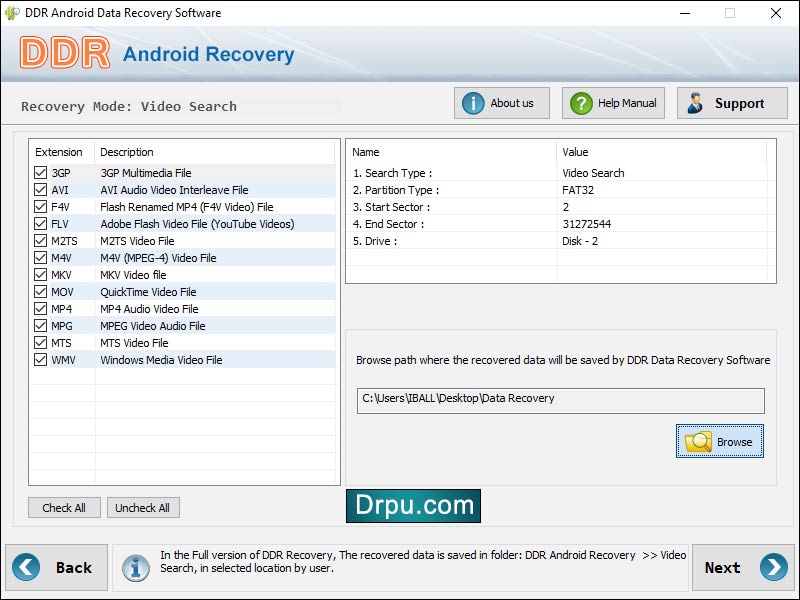Click the blue info icon beside the note
Screen dimensions: 800x600
tap(135, 567)
